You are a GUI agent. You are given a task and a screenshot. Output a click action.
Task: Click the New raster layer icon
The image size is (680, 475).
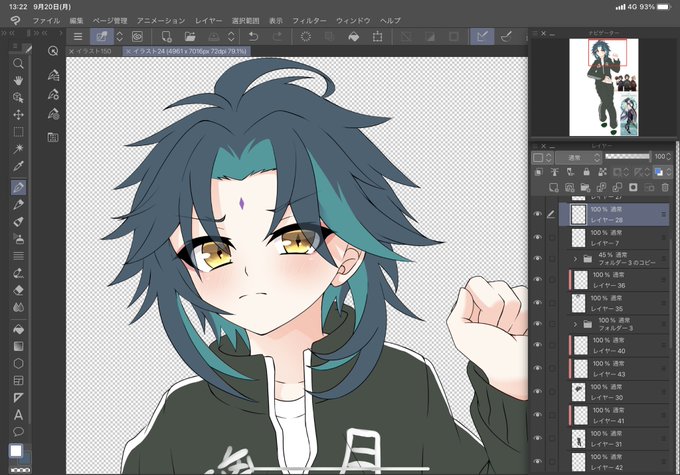point(554,187)
